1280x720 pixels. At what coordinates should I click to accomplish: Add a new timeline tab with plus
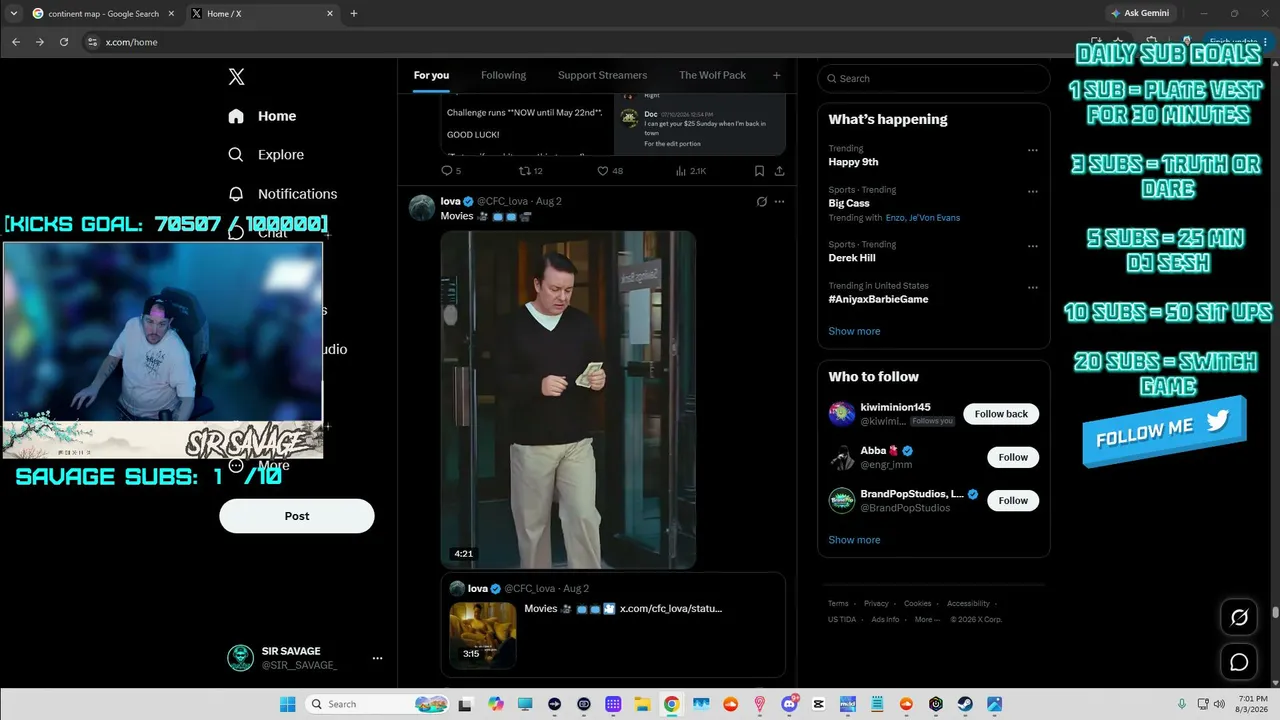click(x=776, y=75)
